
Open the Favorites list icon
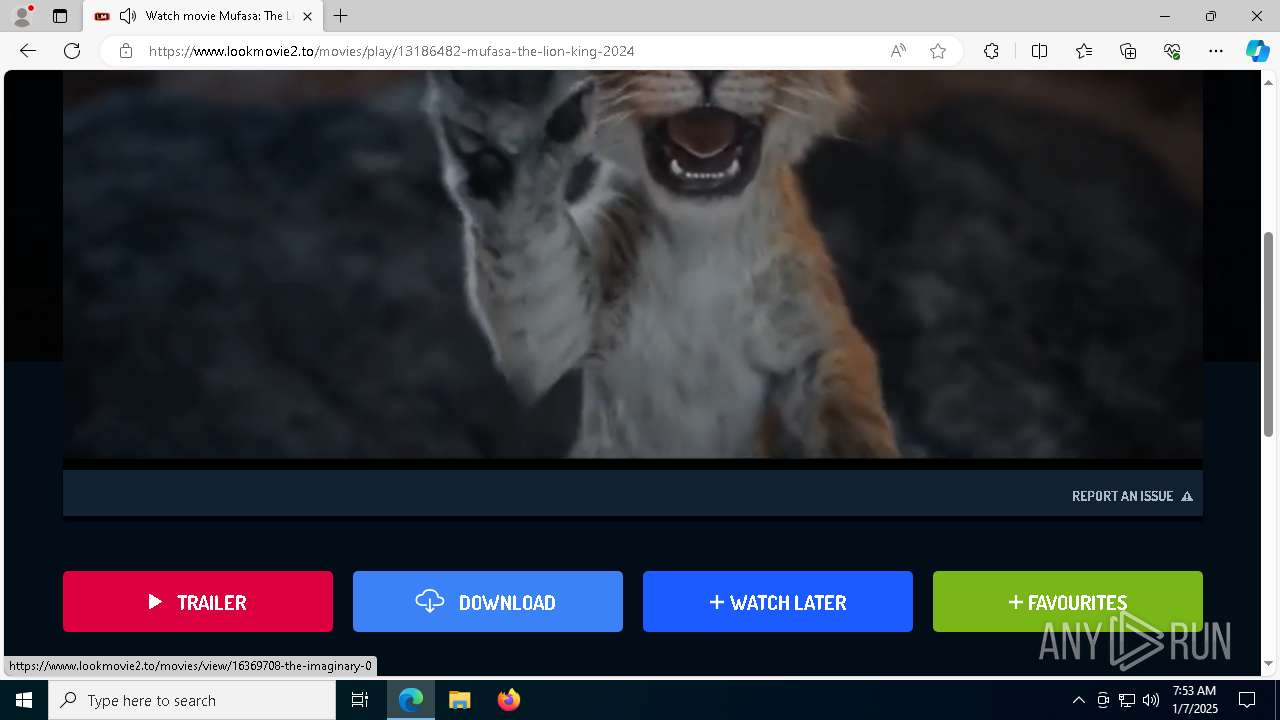(1084, 51)
